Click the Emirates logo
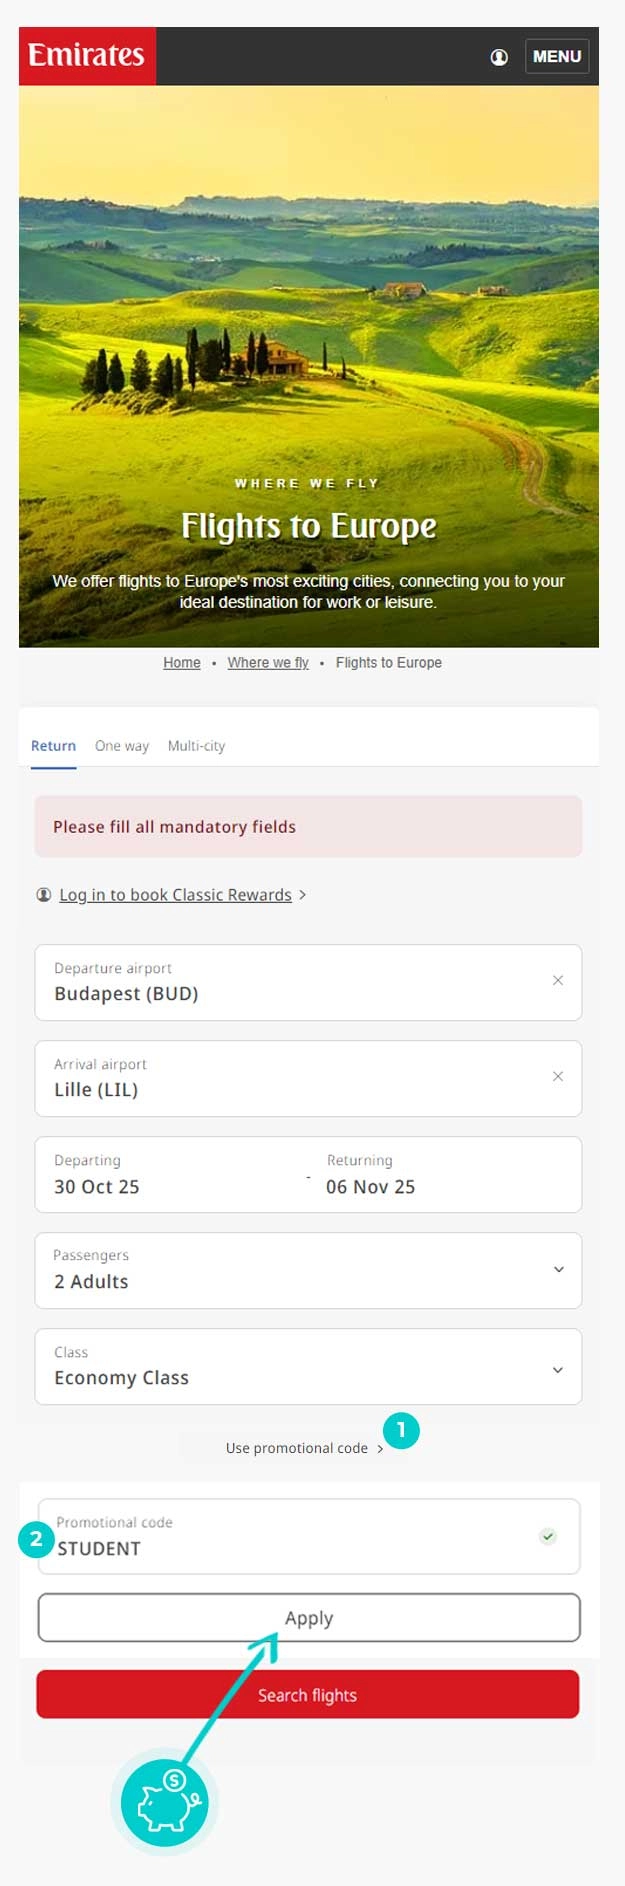The image size is (625, 1886). [86, 56]
